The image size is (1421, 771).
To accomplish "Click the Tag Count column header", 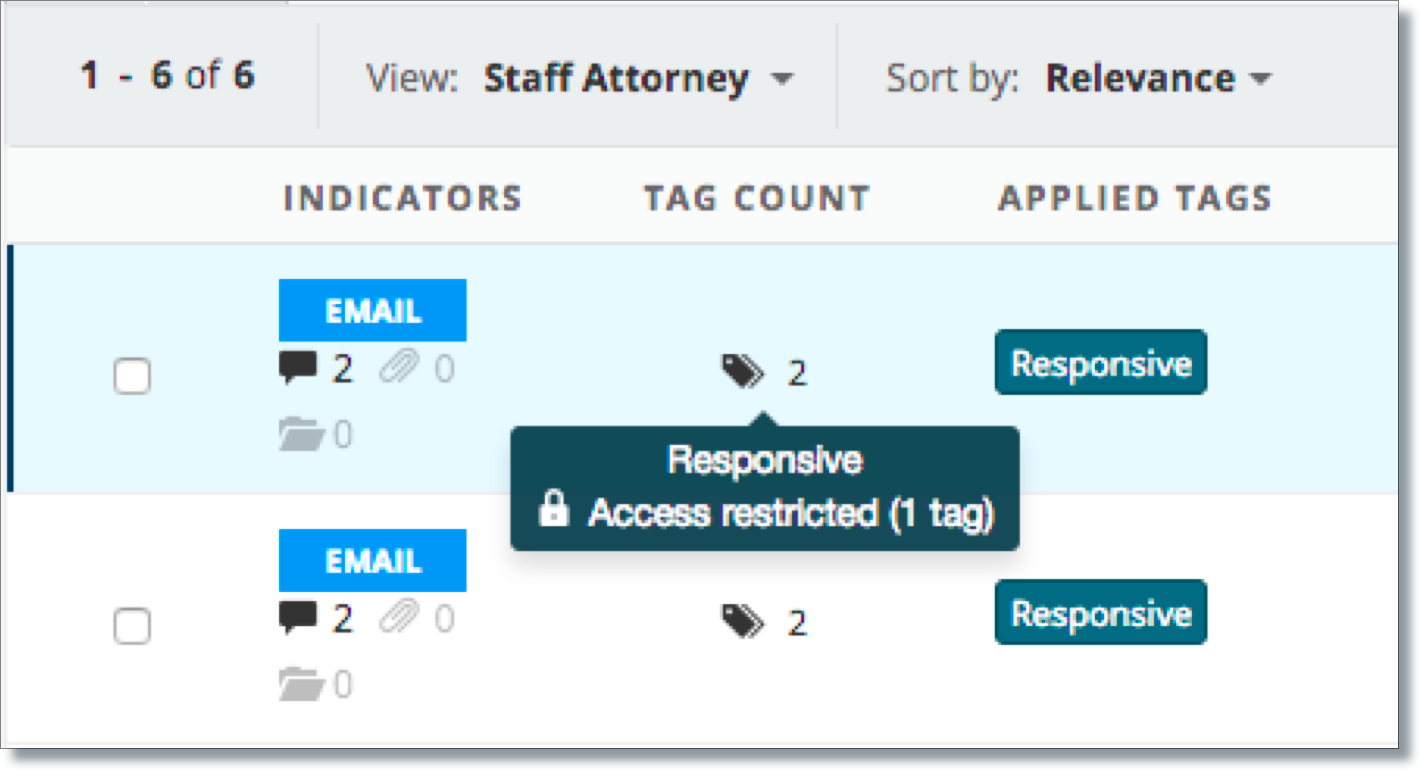I will [x=757, y=198].
